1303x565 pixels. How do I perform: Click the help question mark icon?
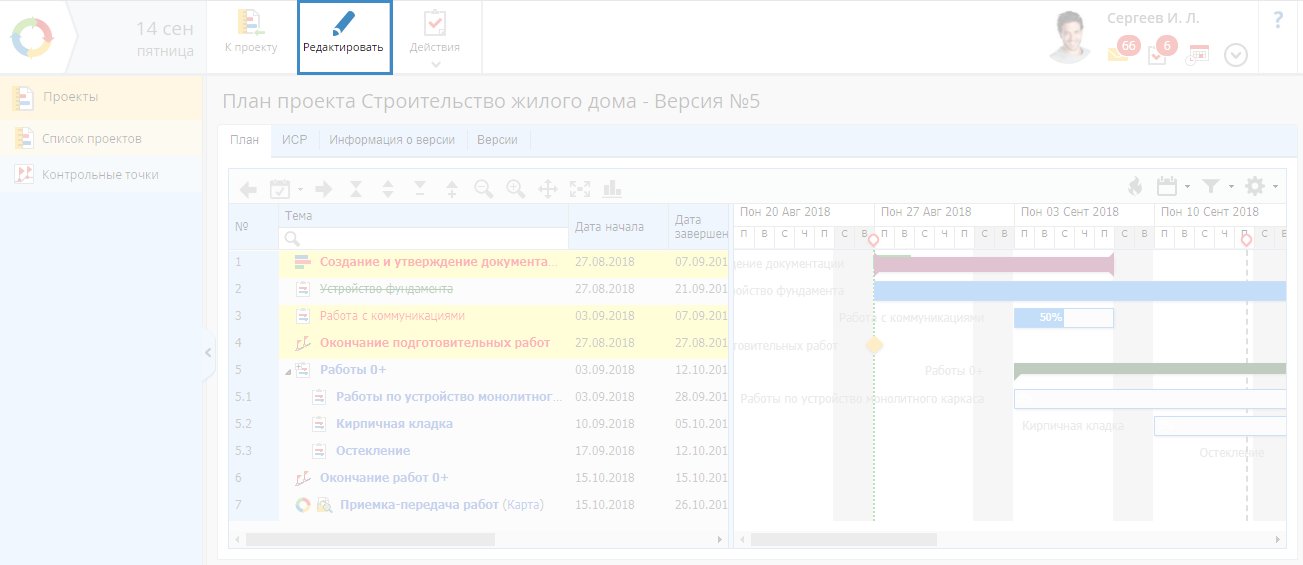[1278, 21]
